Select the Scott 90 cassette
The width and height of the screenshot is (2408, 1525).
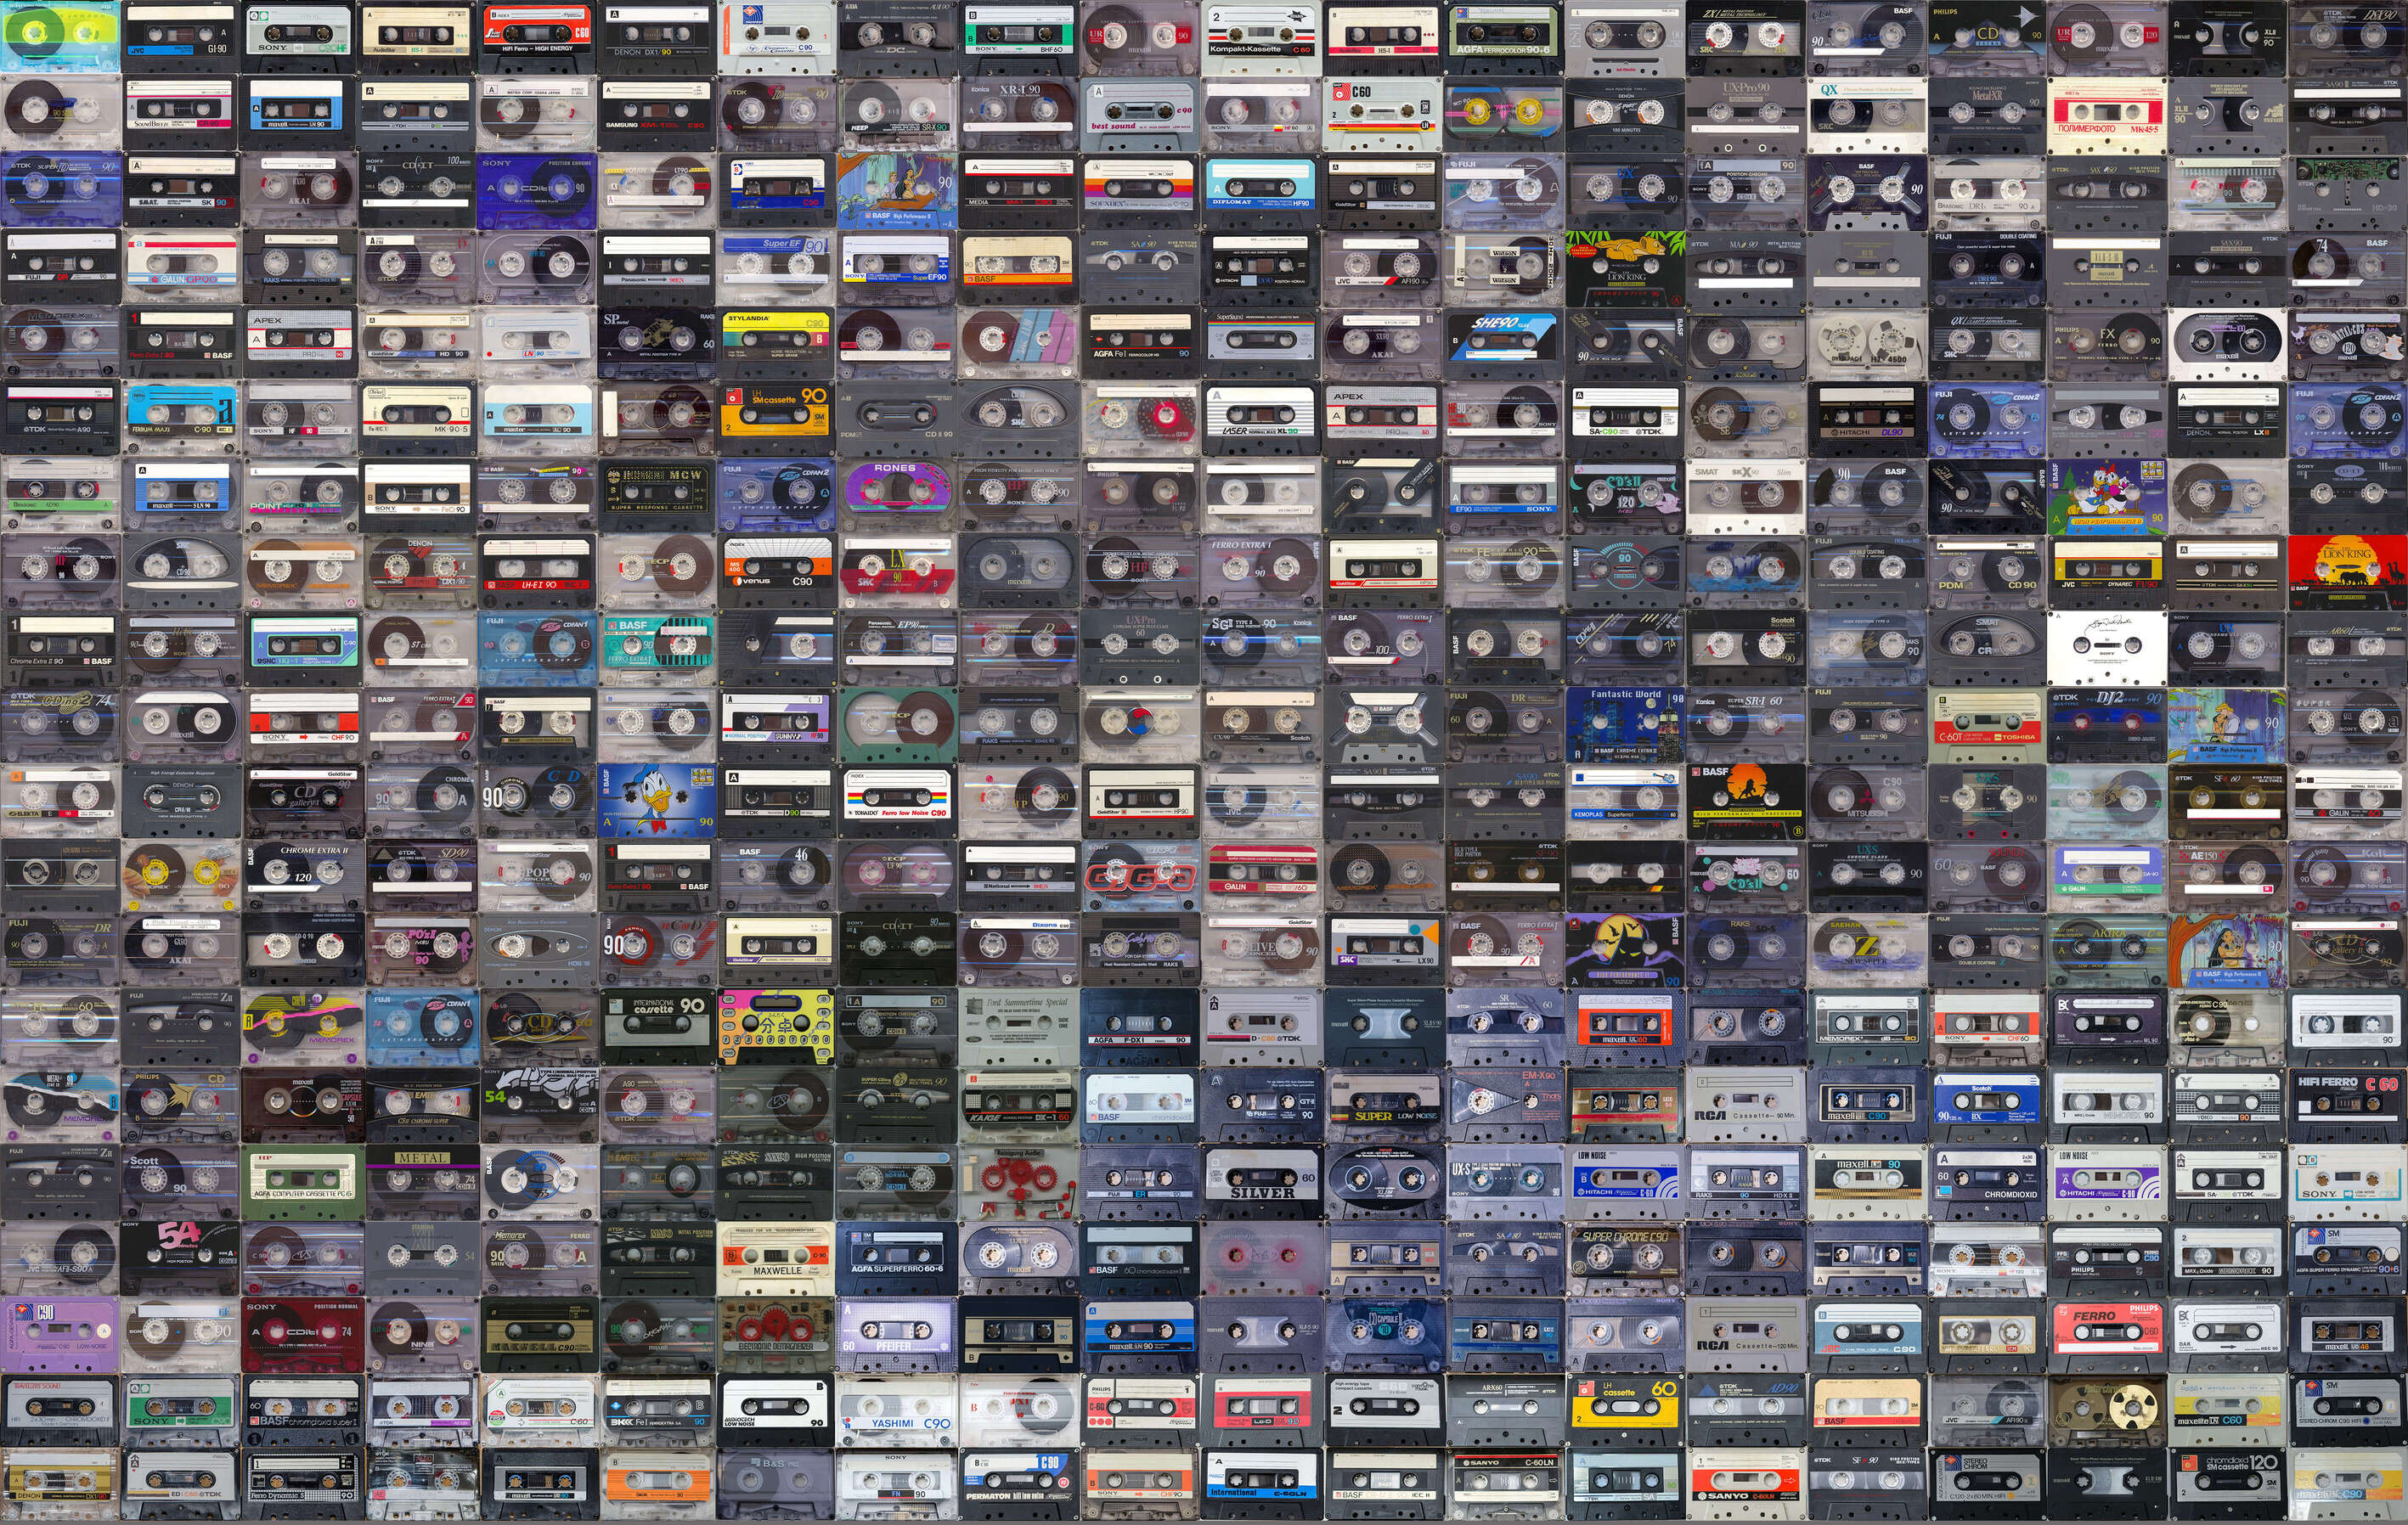[x=180, y=1181]
